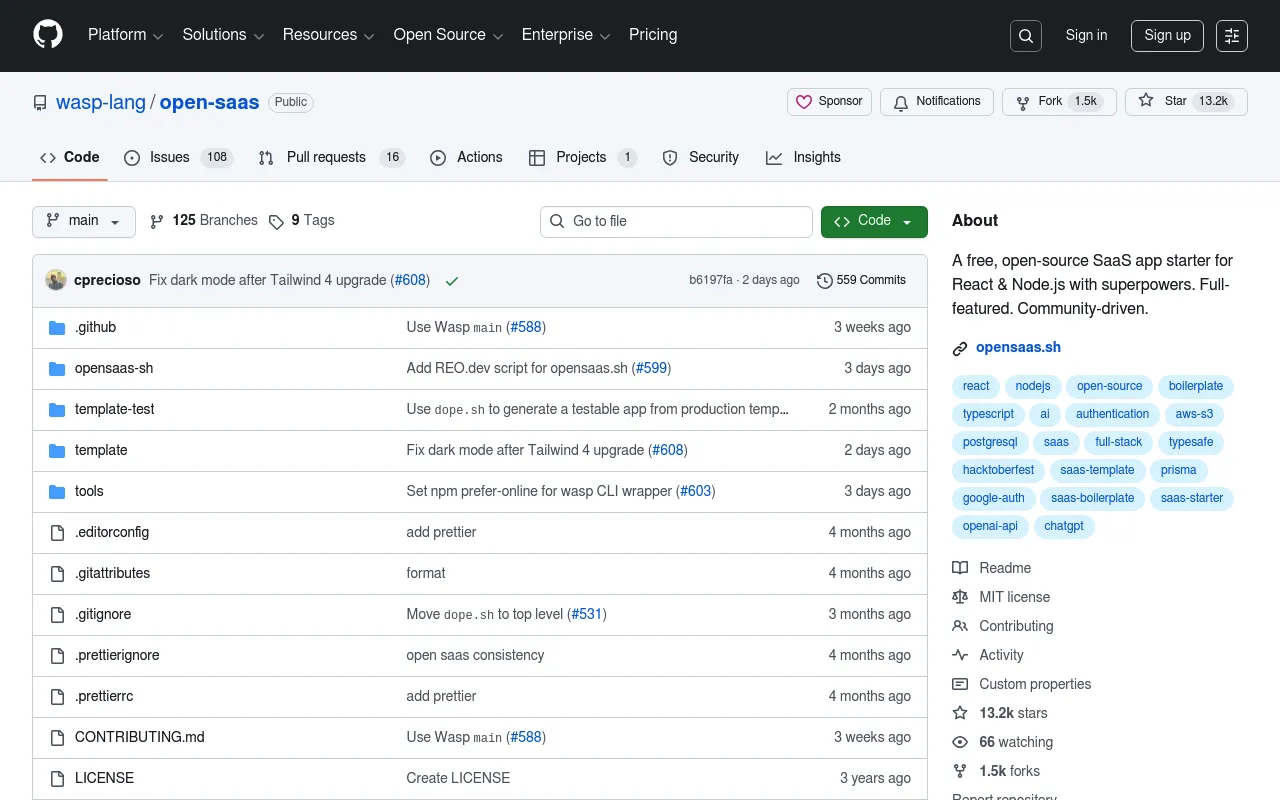Viewport: 1280px width, 800px height.
Task: Click the Notifications bell icon
Action: pos(901,102)
